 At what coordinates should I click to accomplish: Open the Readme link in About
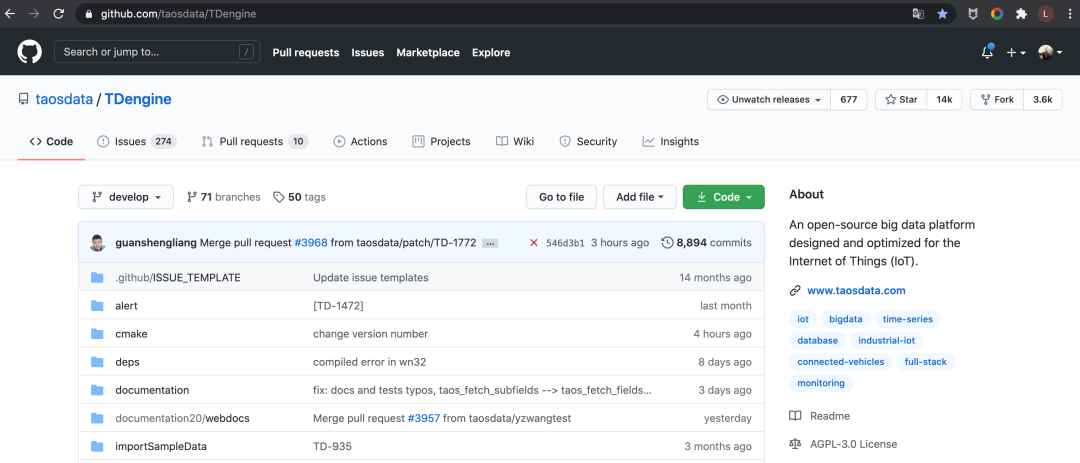tap(820, 416)
